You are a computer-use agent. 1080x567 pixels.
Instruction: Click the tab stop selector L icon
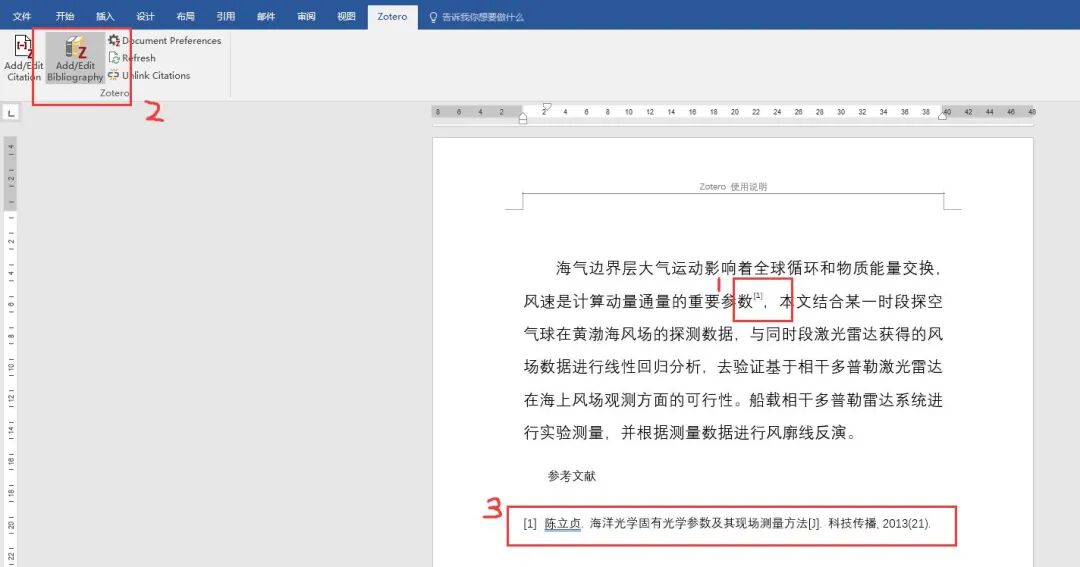pos(11,112)
